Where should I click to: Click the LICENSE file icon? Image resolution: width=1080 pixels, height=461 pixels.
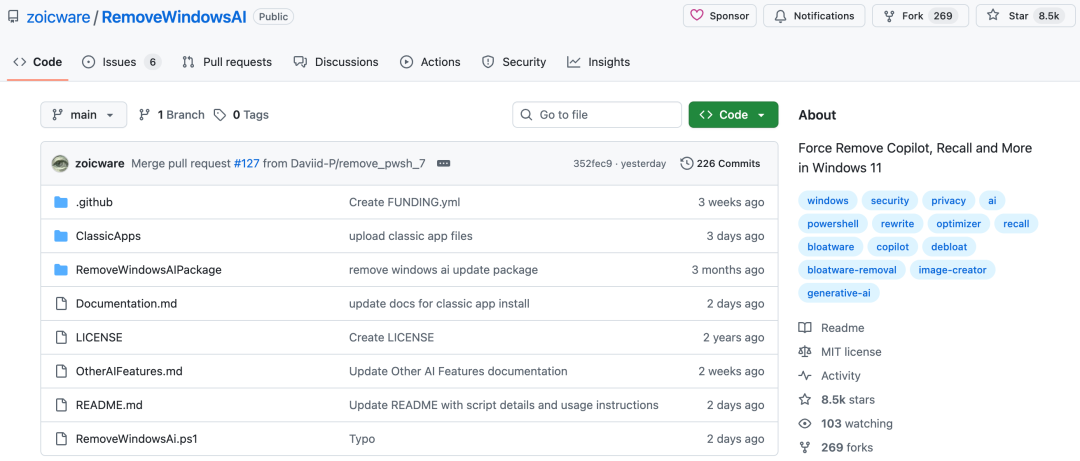tap(60, 337)
